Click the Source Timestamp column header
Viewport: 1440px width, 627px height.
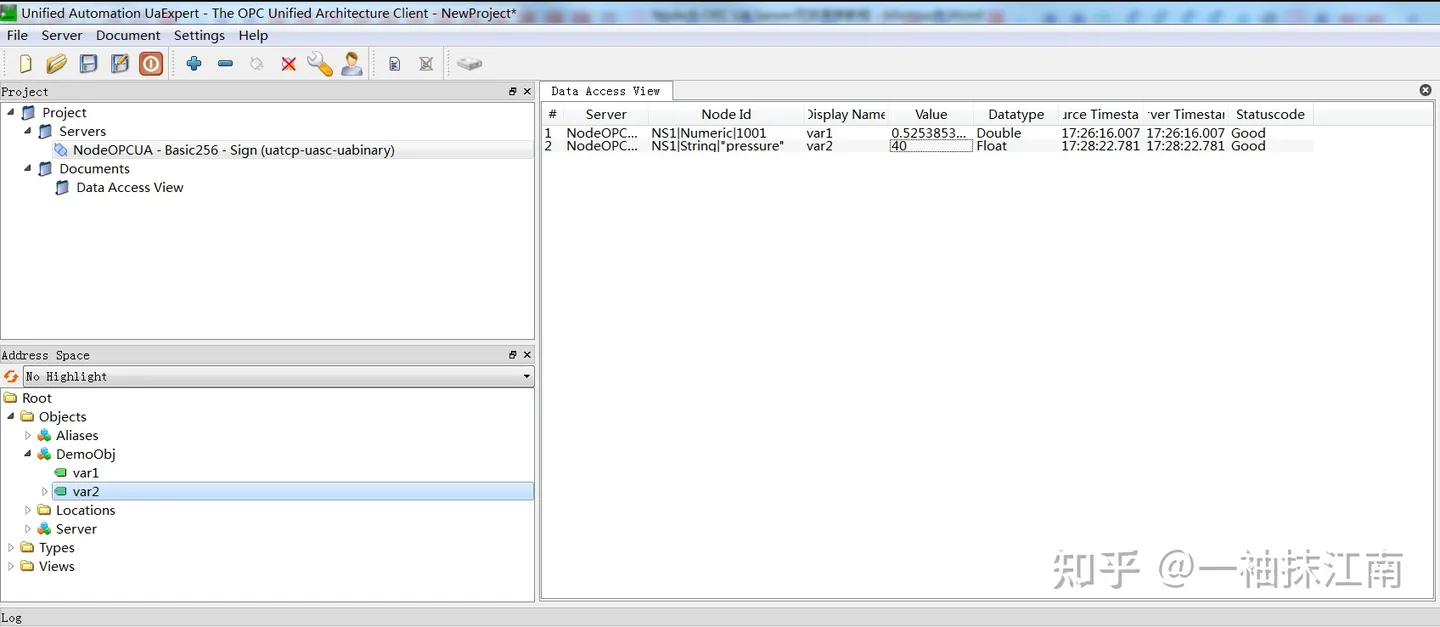click(1101, 114)
